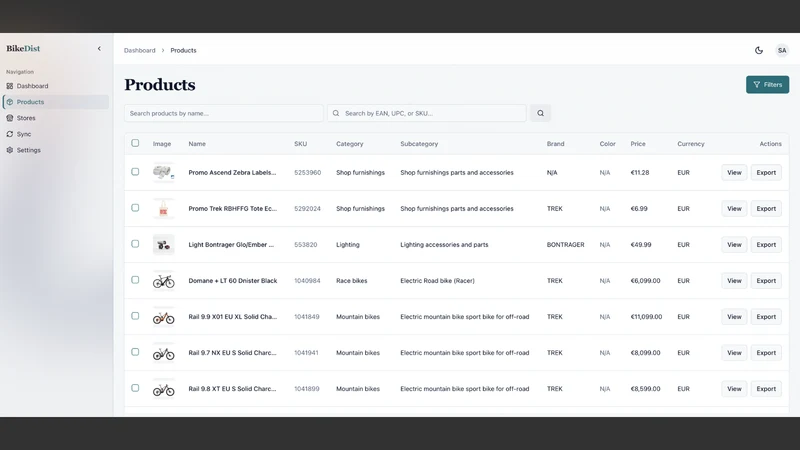800x450 pixels.
Task: Select the Domane + LT 60 row checkbox
Action: (x=135, y=280)
